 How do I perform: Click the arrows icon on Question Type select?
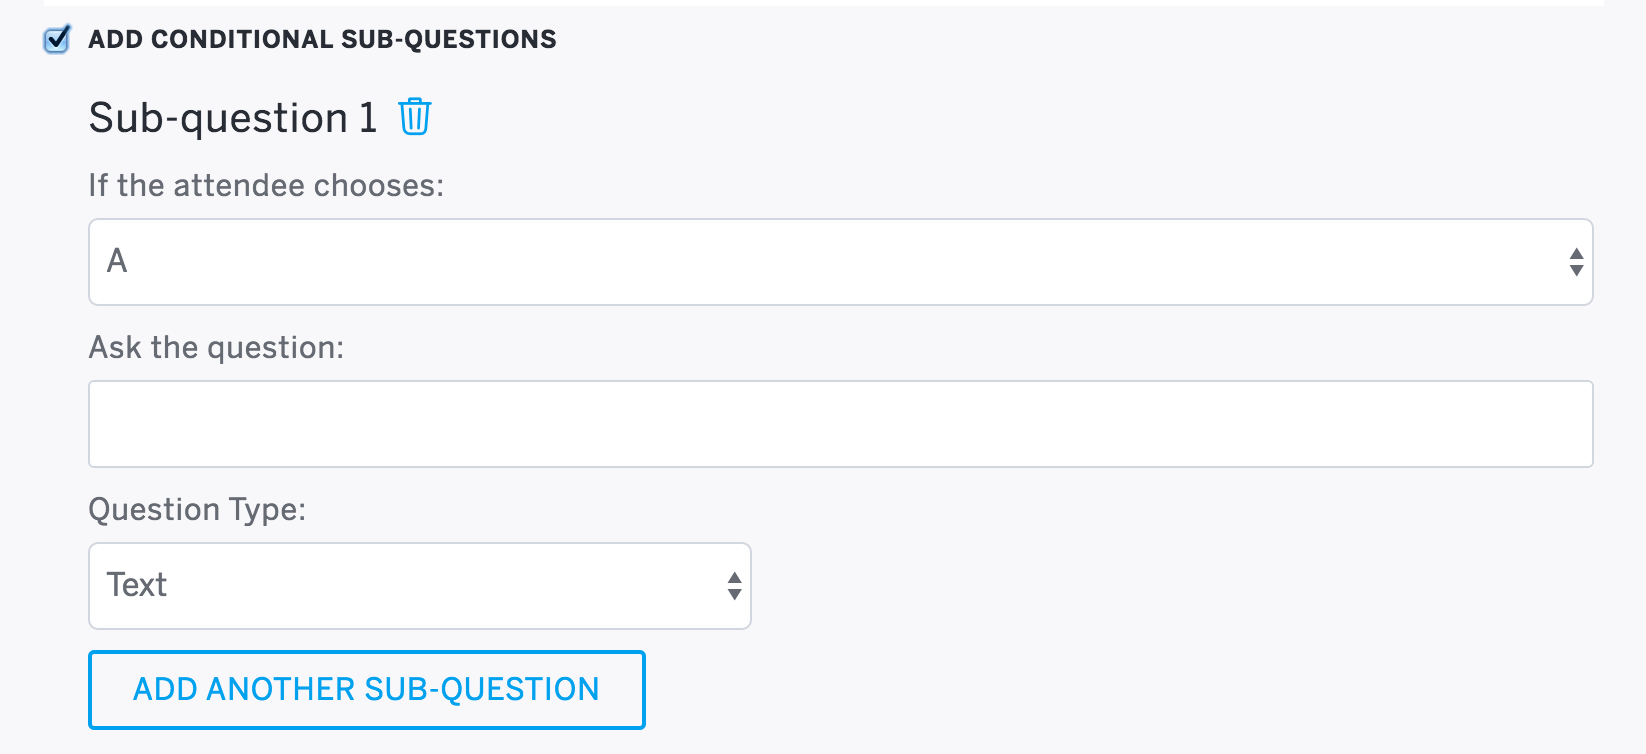(734, 586)
